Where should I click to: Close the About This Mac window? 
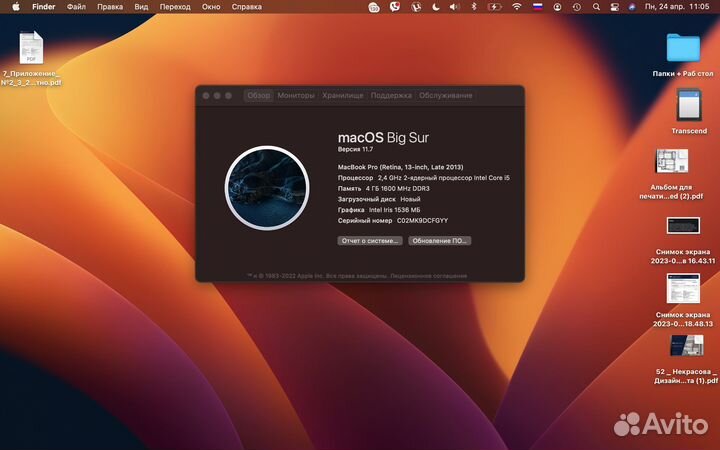pyautogui.click(x=206, y=96)
